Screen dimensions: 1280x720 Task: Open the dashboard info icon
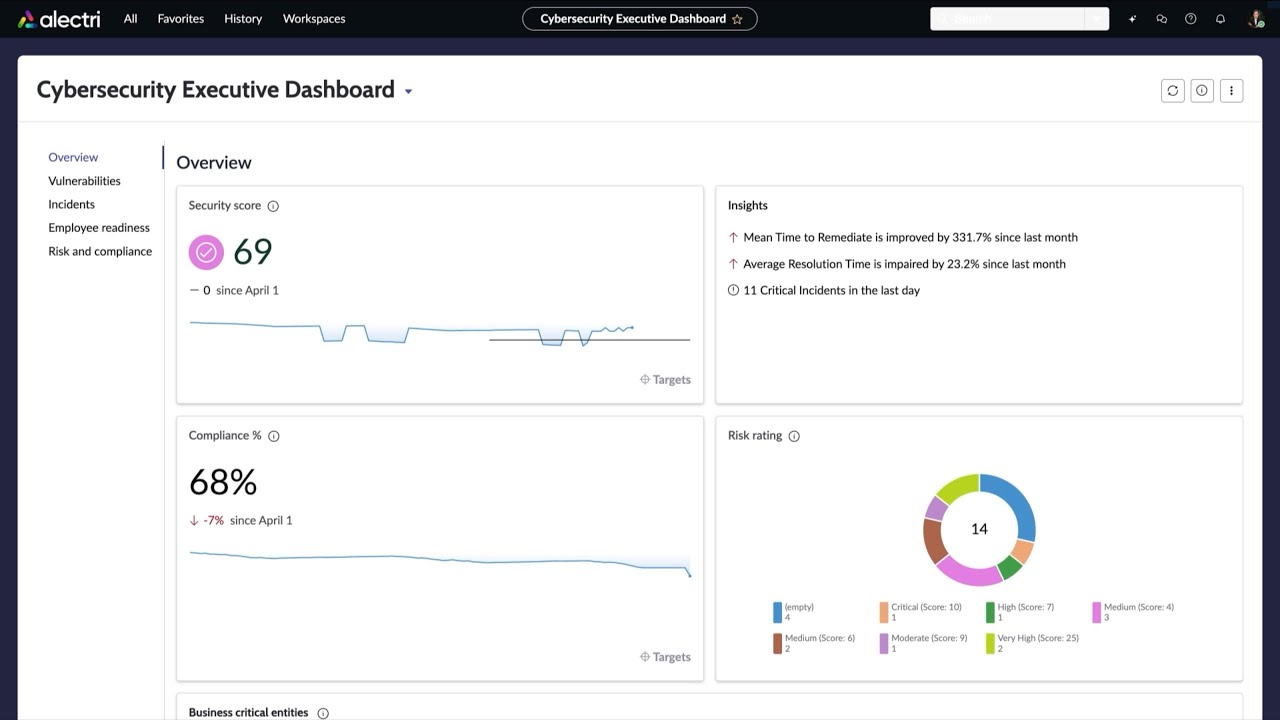click(x=1202, y=90)
